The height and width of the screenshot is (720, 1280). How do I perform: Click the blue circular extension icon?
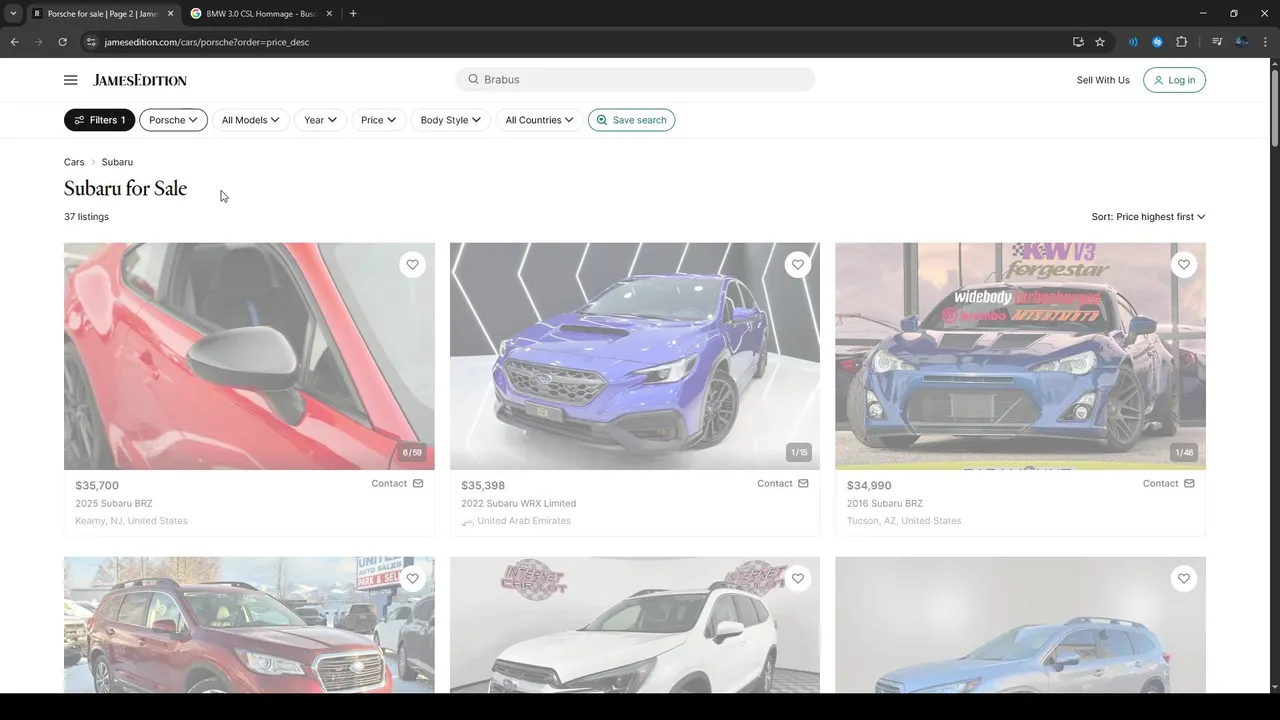coord(1157,42)
